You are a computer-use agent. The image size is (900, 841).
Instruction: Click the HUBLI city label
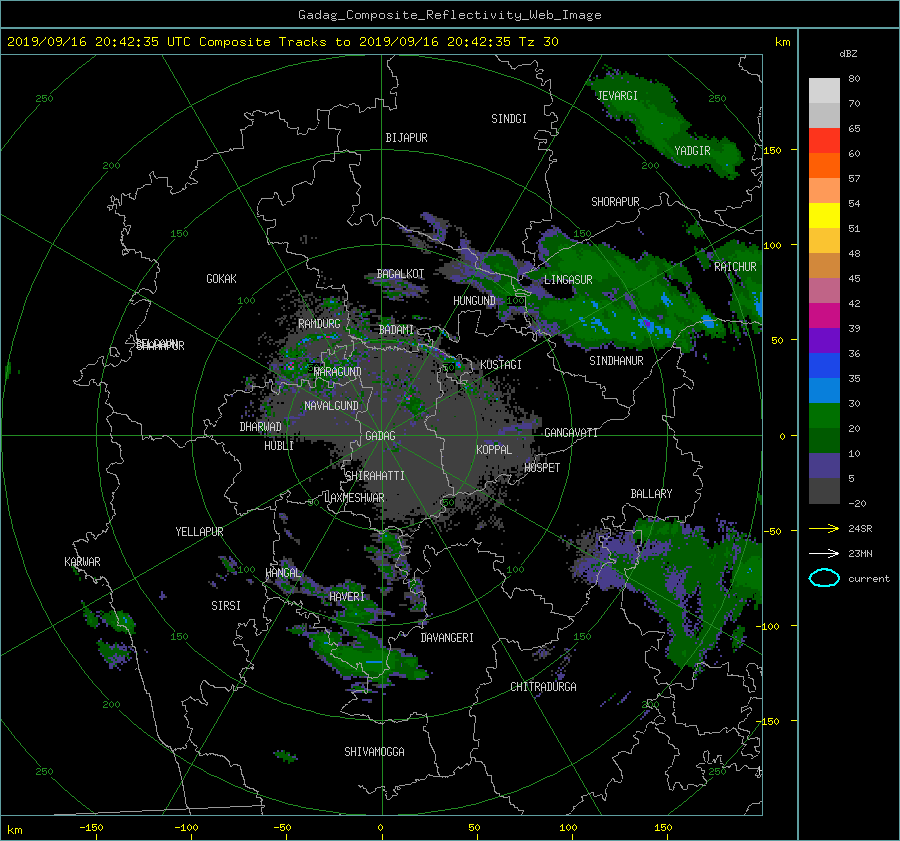tap(279, 446)
